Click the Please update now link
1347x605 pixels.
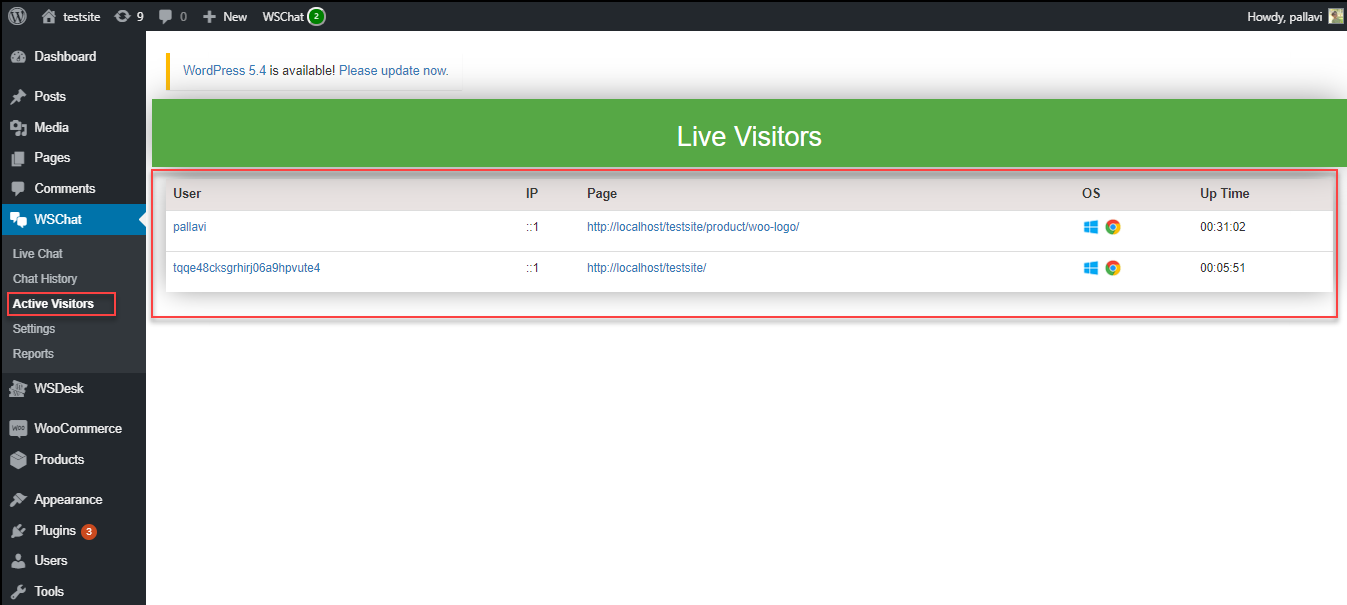click(393, 71)
